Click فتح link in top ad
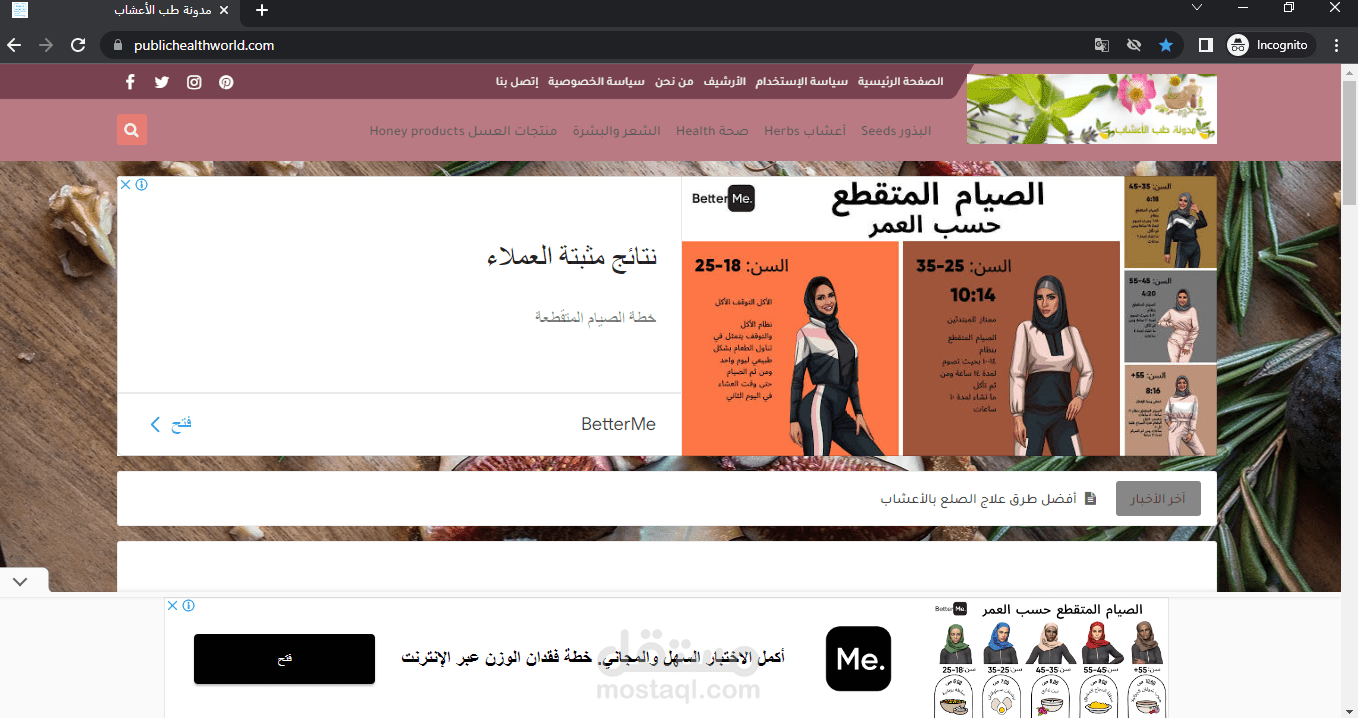This screenshot has height=718, width=1358. pos(180,424)
